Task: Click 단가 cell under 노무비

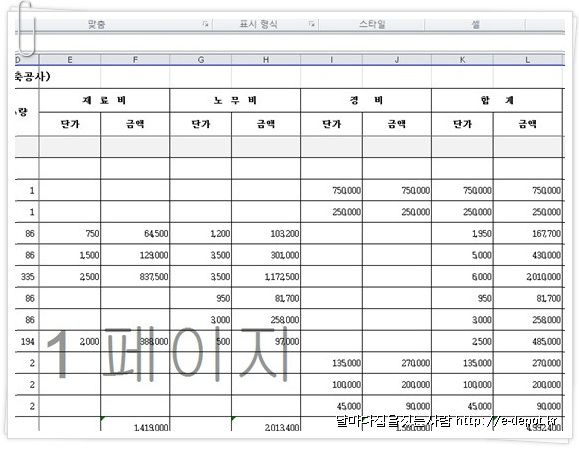Action: click(201, 124)
